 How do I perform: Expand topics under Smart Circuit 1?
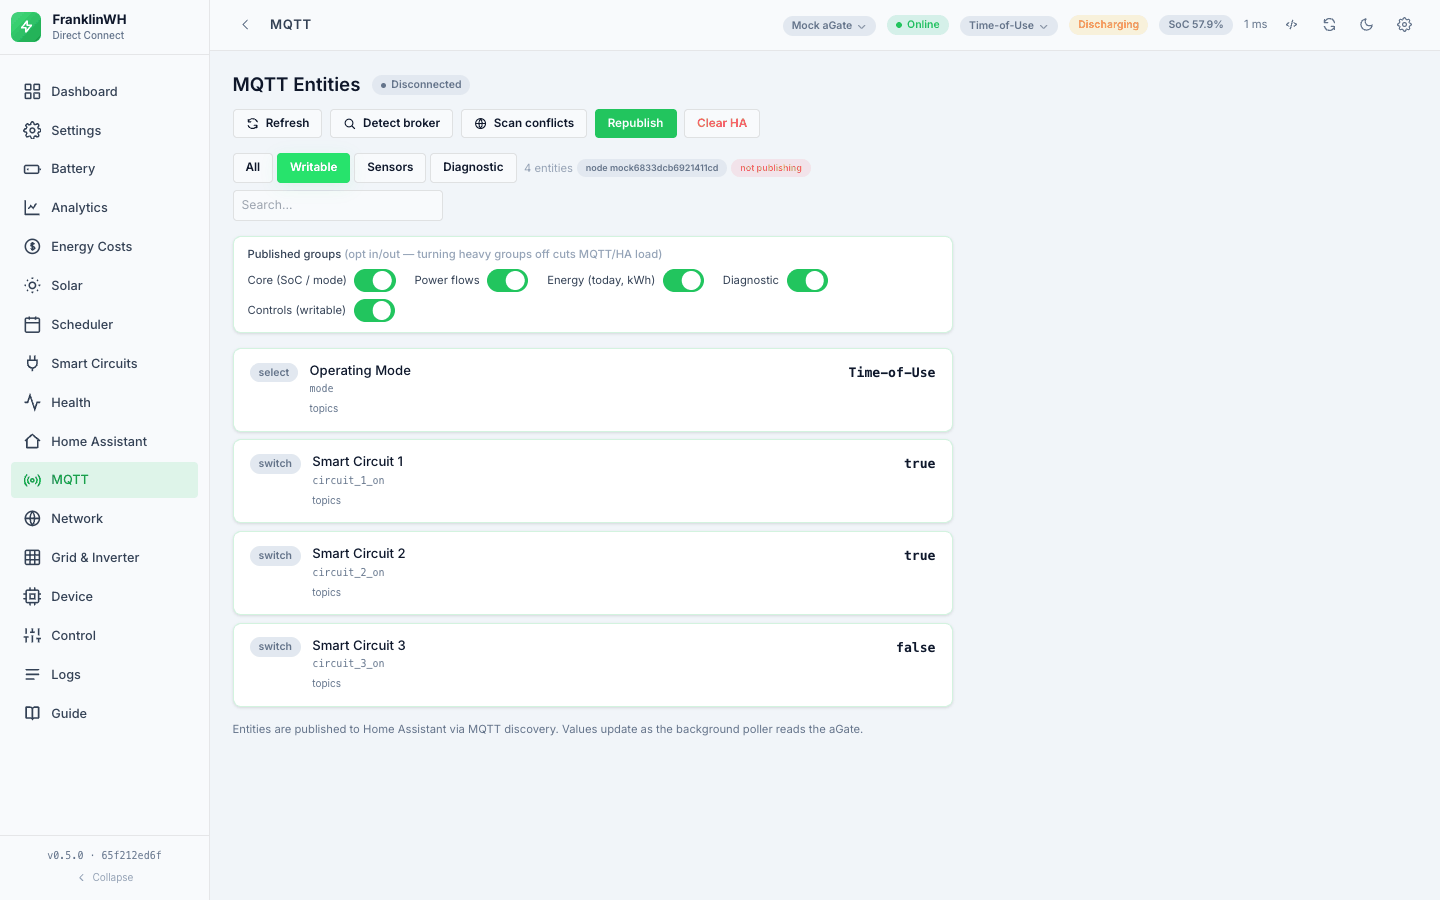click(326, 500)
